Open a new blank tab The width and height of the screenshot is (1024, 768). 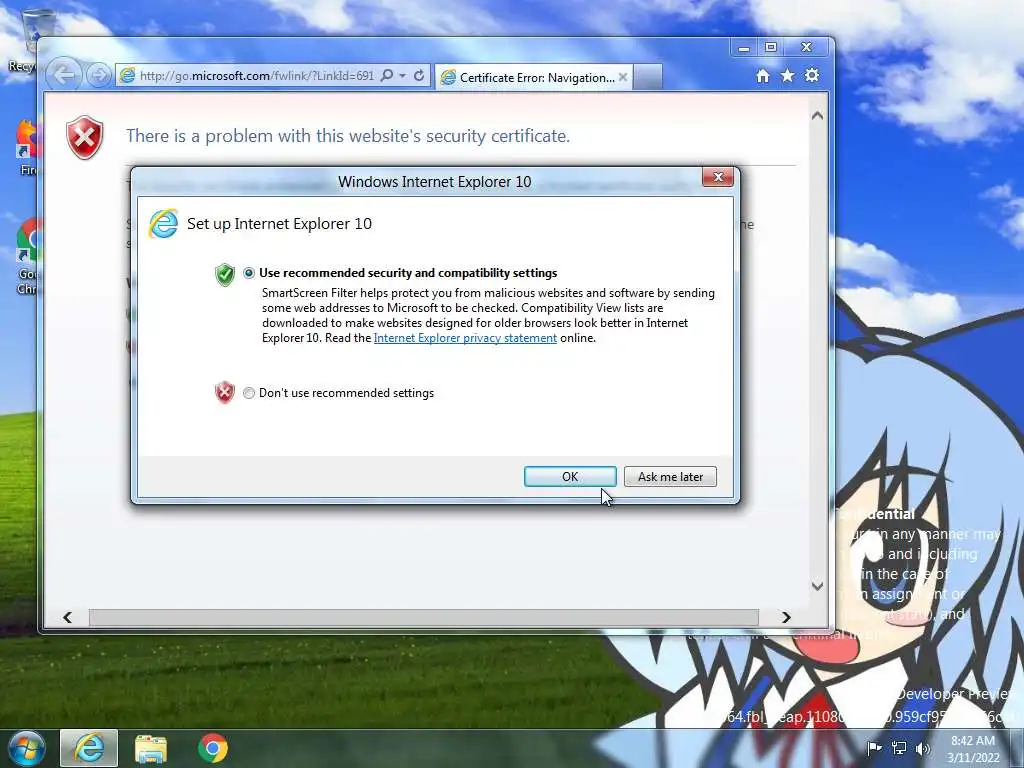(648, 78)
